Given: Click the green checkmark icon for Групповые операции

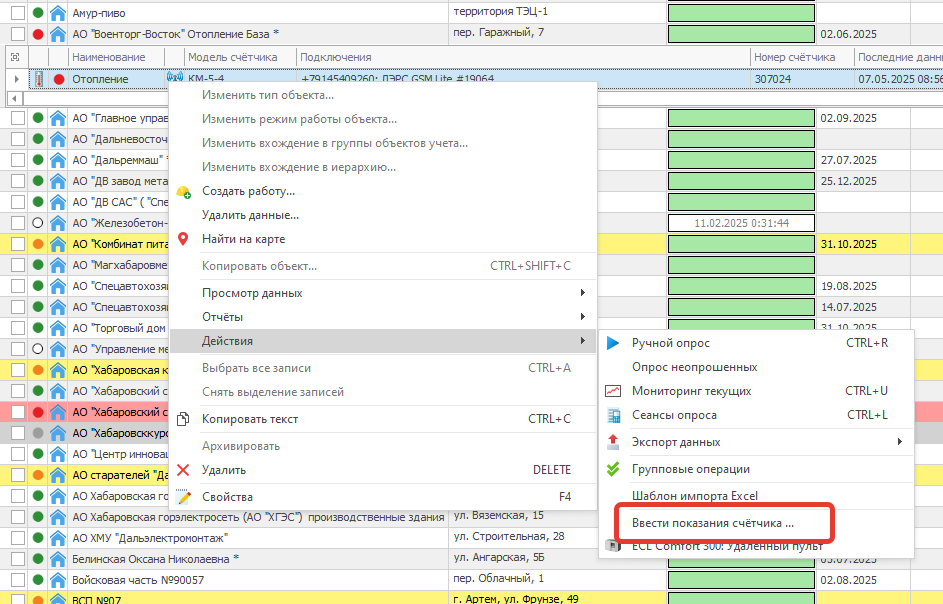Looking at the screenshot, I should pos(613,469).
